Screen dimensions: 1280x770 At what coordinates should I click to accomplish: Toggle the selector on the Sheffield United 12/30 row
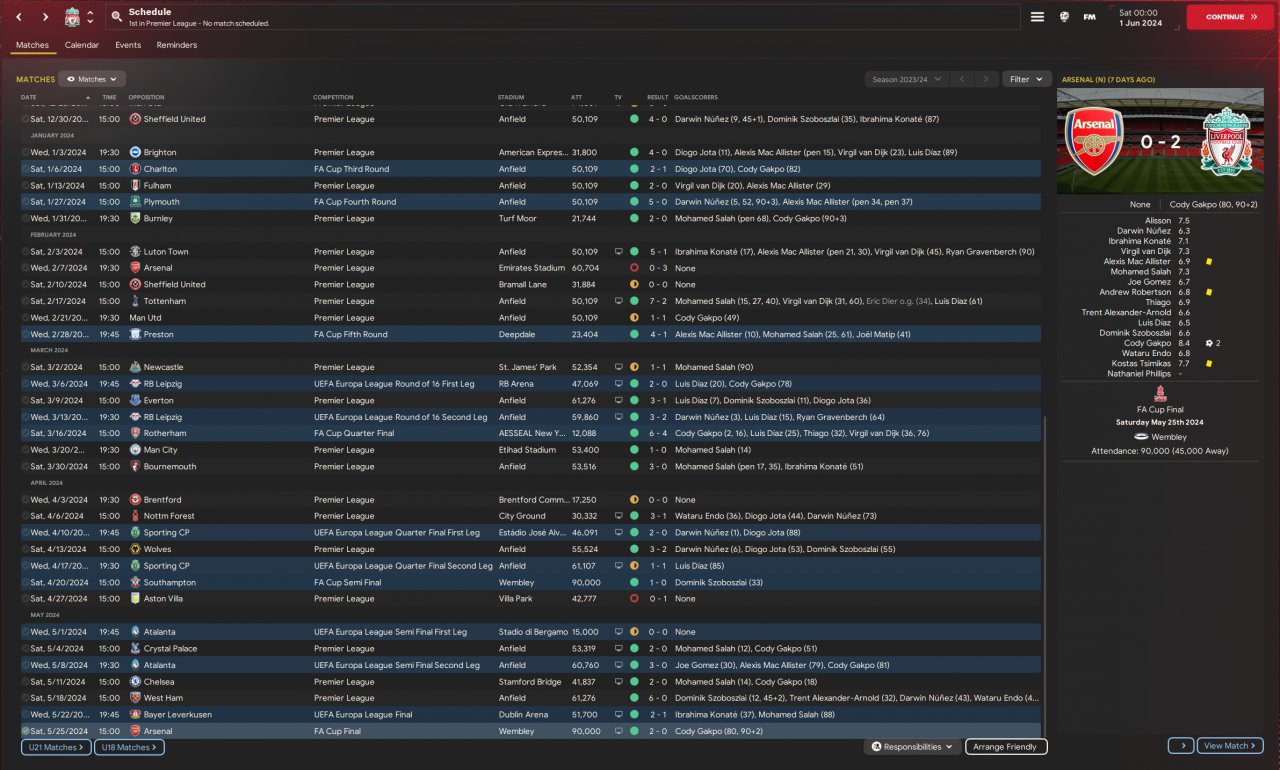pyautogui.click(x=25, y=119)
